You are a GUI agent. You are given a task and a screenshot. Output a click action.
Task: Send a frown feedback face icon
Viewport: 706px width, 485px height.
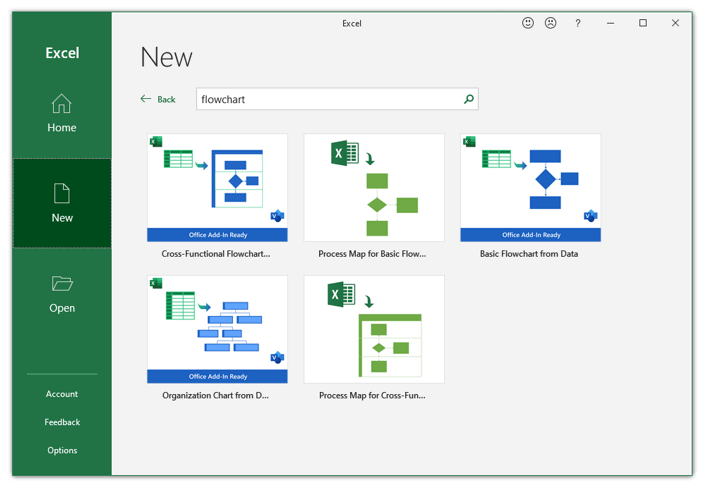[x=550, y=23]
